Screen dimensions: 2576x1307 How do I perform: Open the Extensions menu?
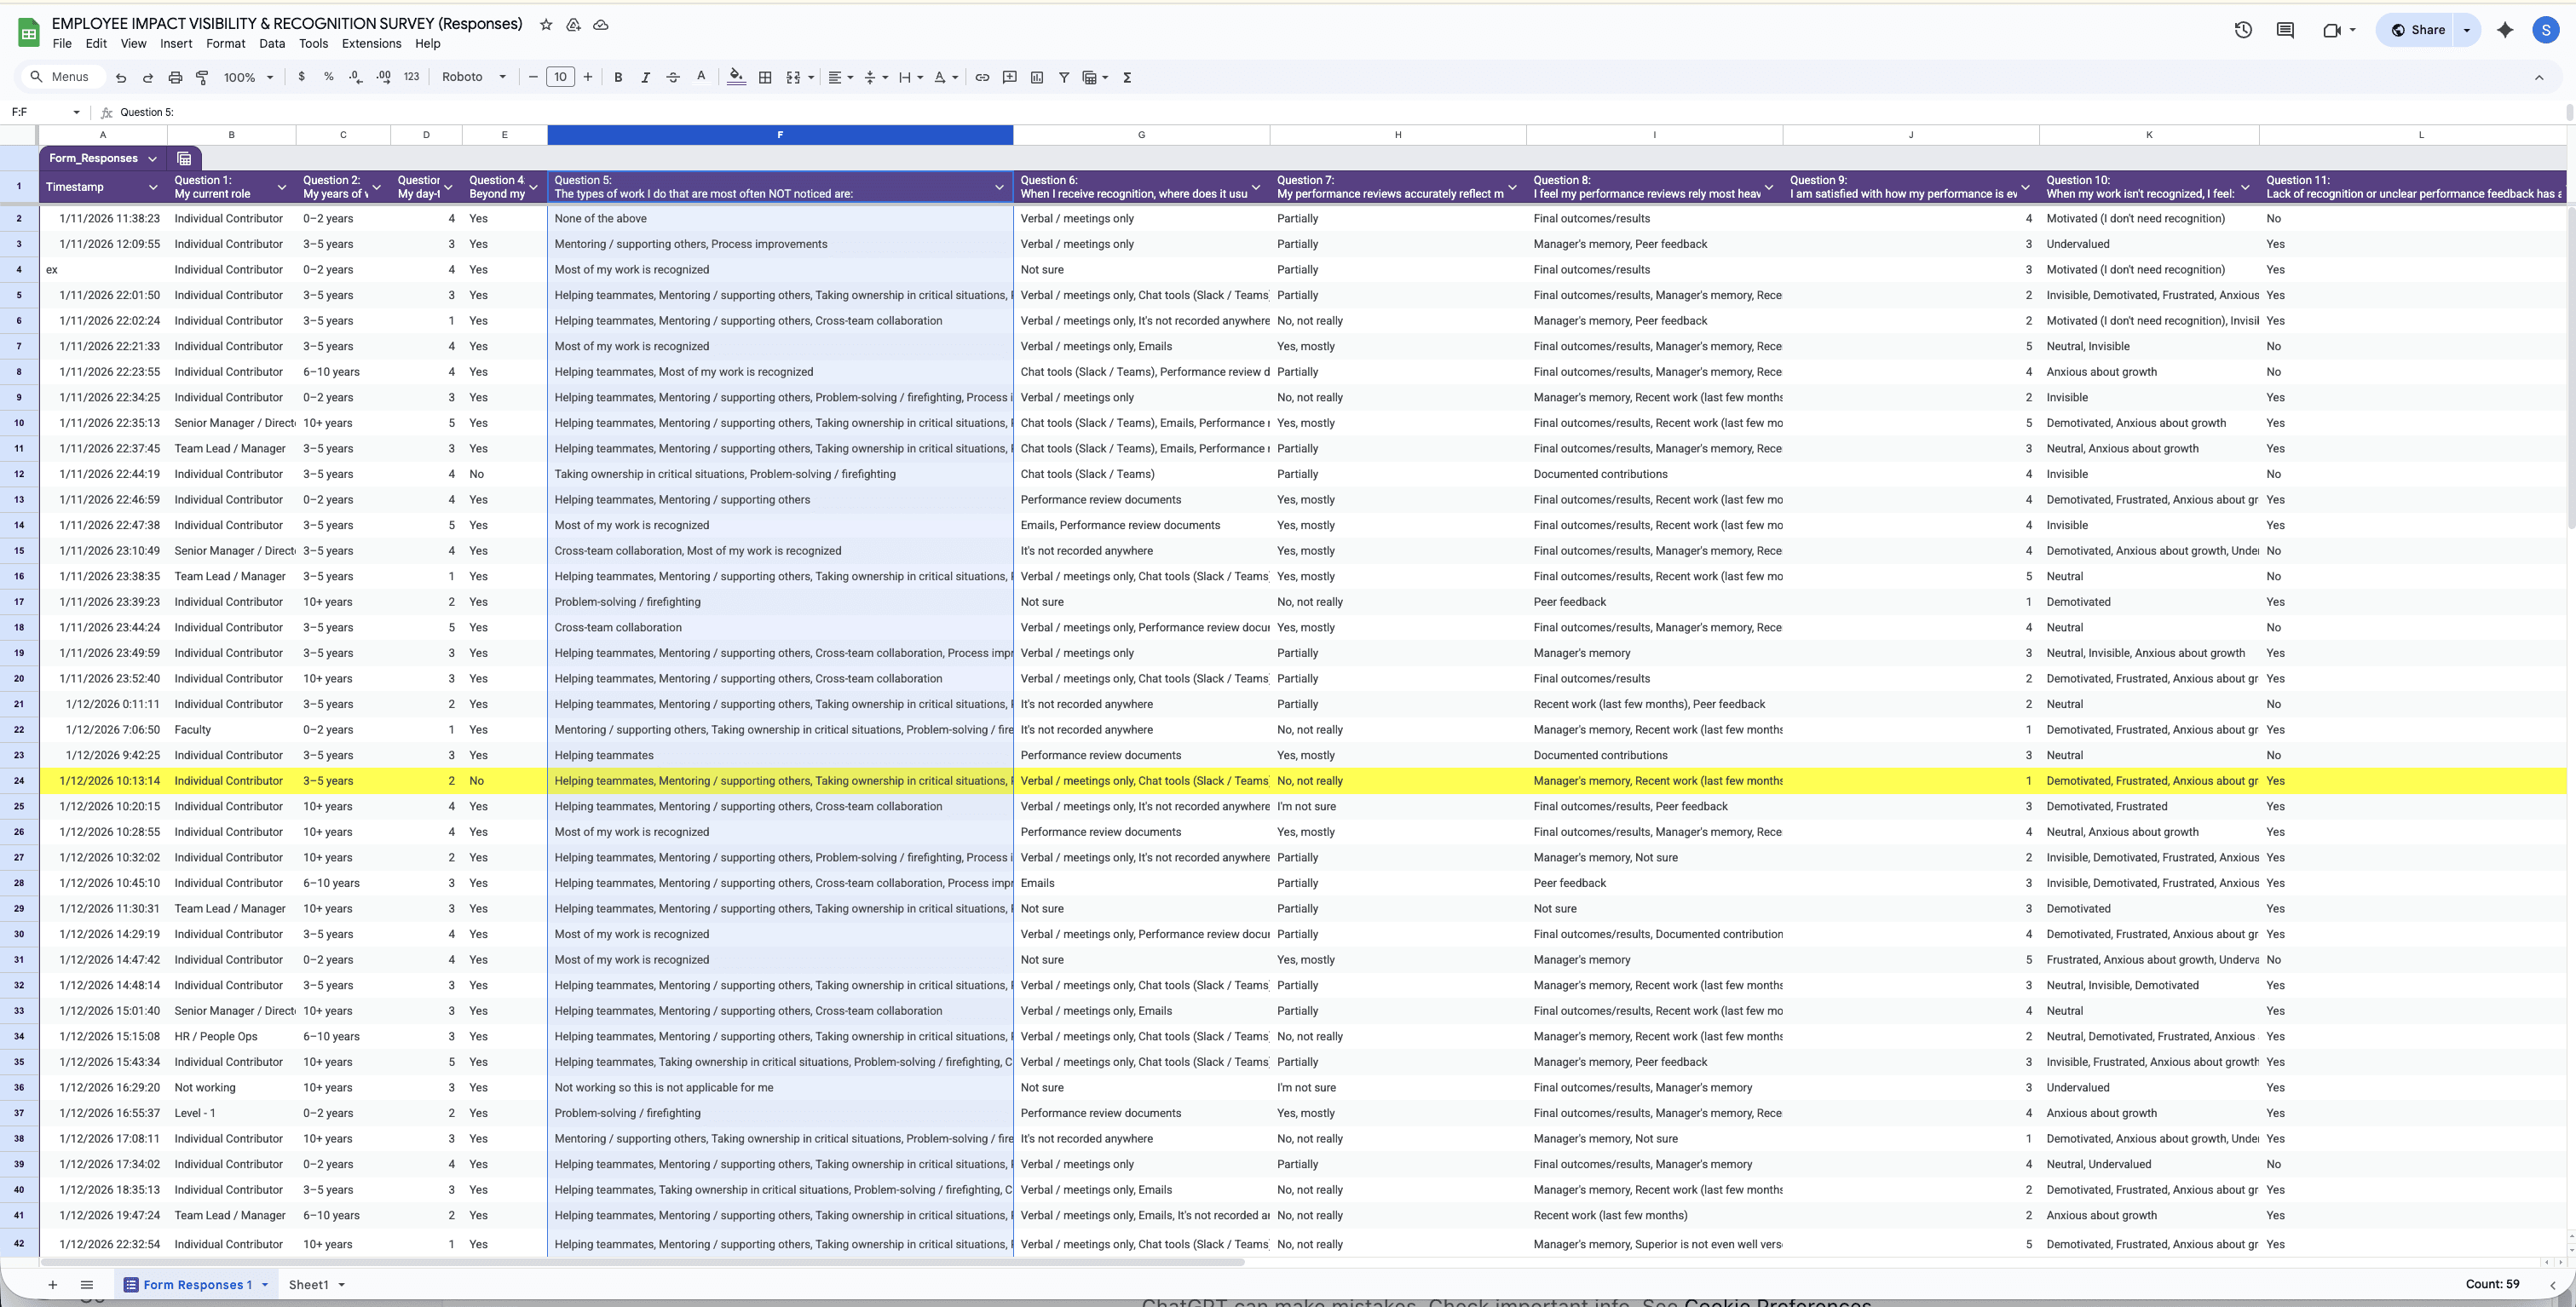coord(371,43)
